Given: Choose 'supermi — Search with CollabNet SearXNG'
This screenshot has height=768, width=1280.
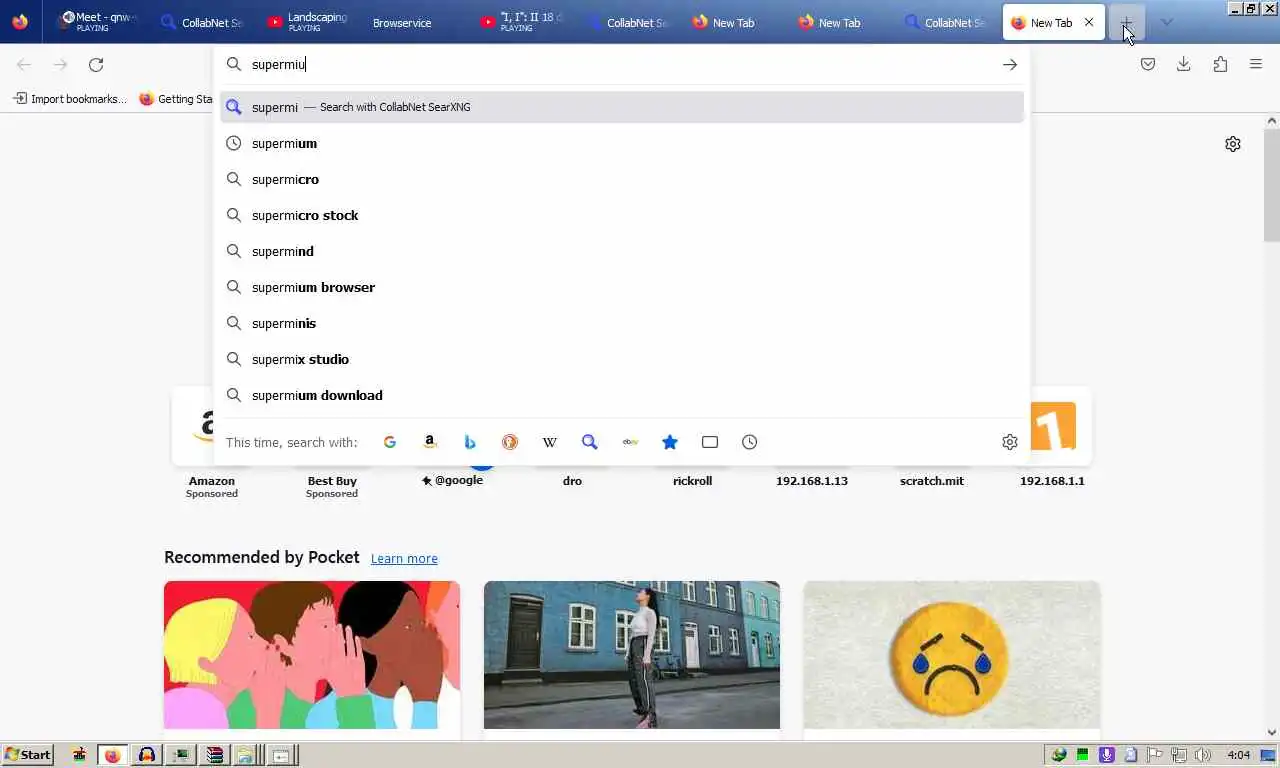Looking at the screenshot, I should click(622, 107).
